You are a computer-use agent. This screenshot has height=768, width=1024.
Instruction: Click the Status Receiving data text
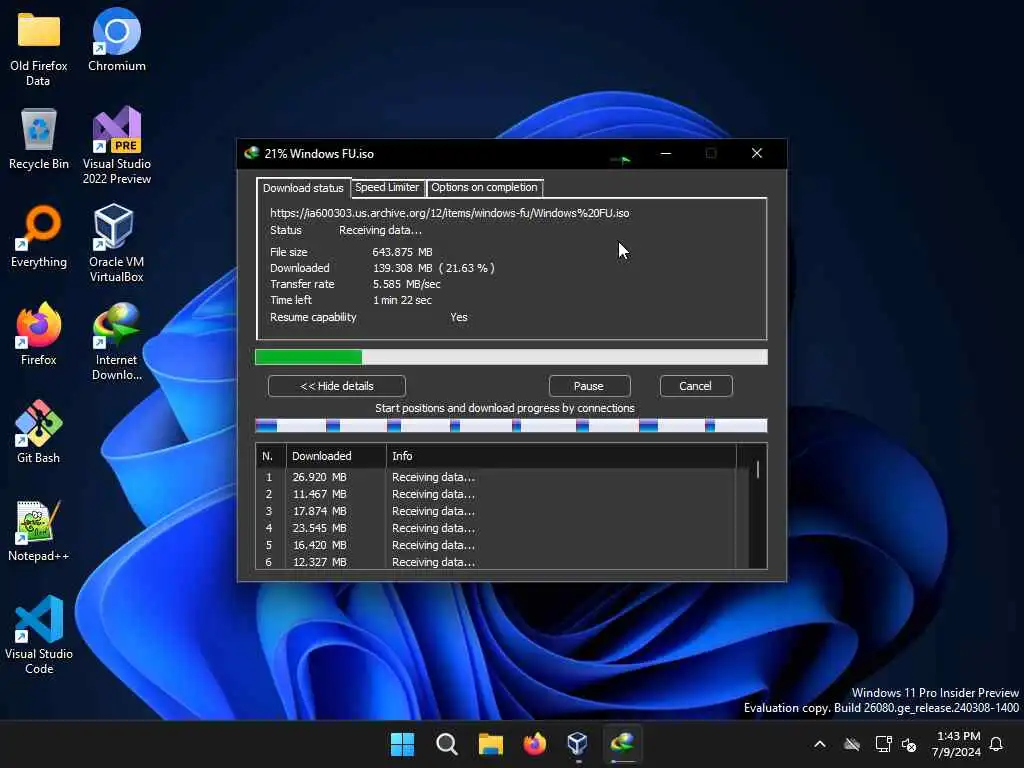click(x=380, y=231)
